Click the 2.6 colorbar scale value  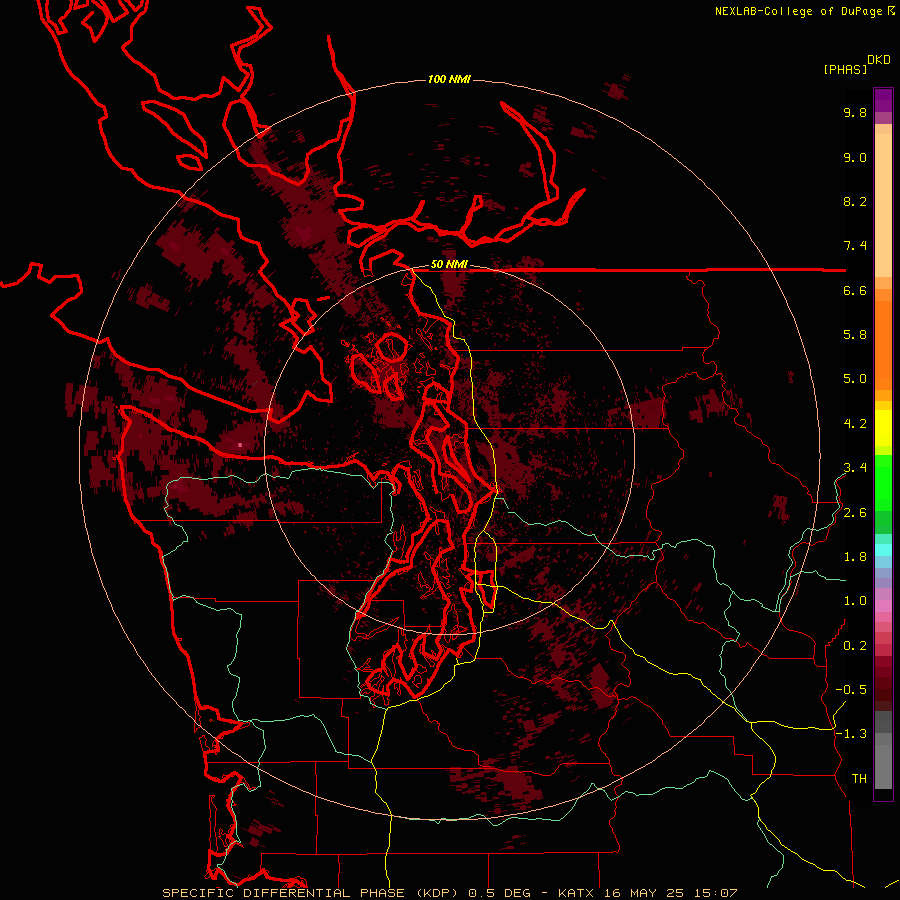[x=855, y=513]
